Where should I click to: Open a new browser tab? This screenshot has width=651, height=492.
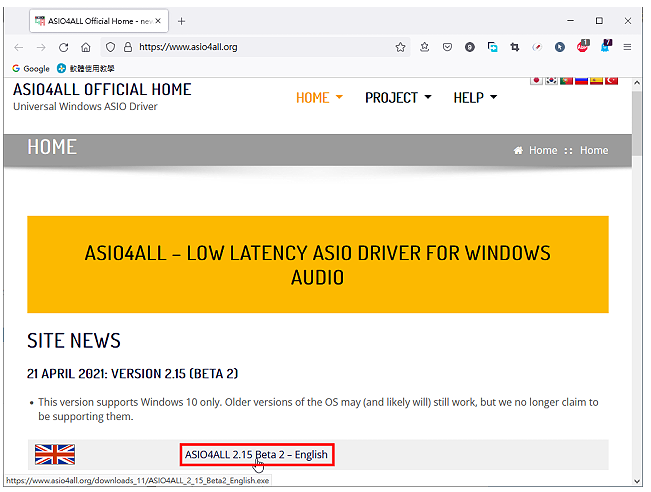tap(181, 21)
